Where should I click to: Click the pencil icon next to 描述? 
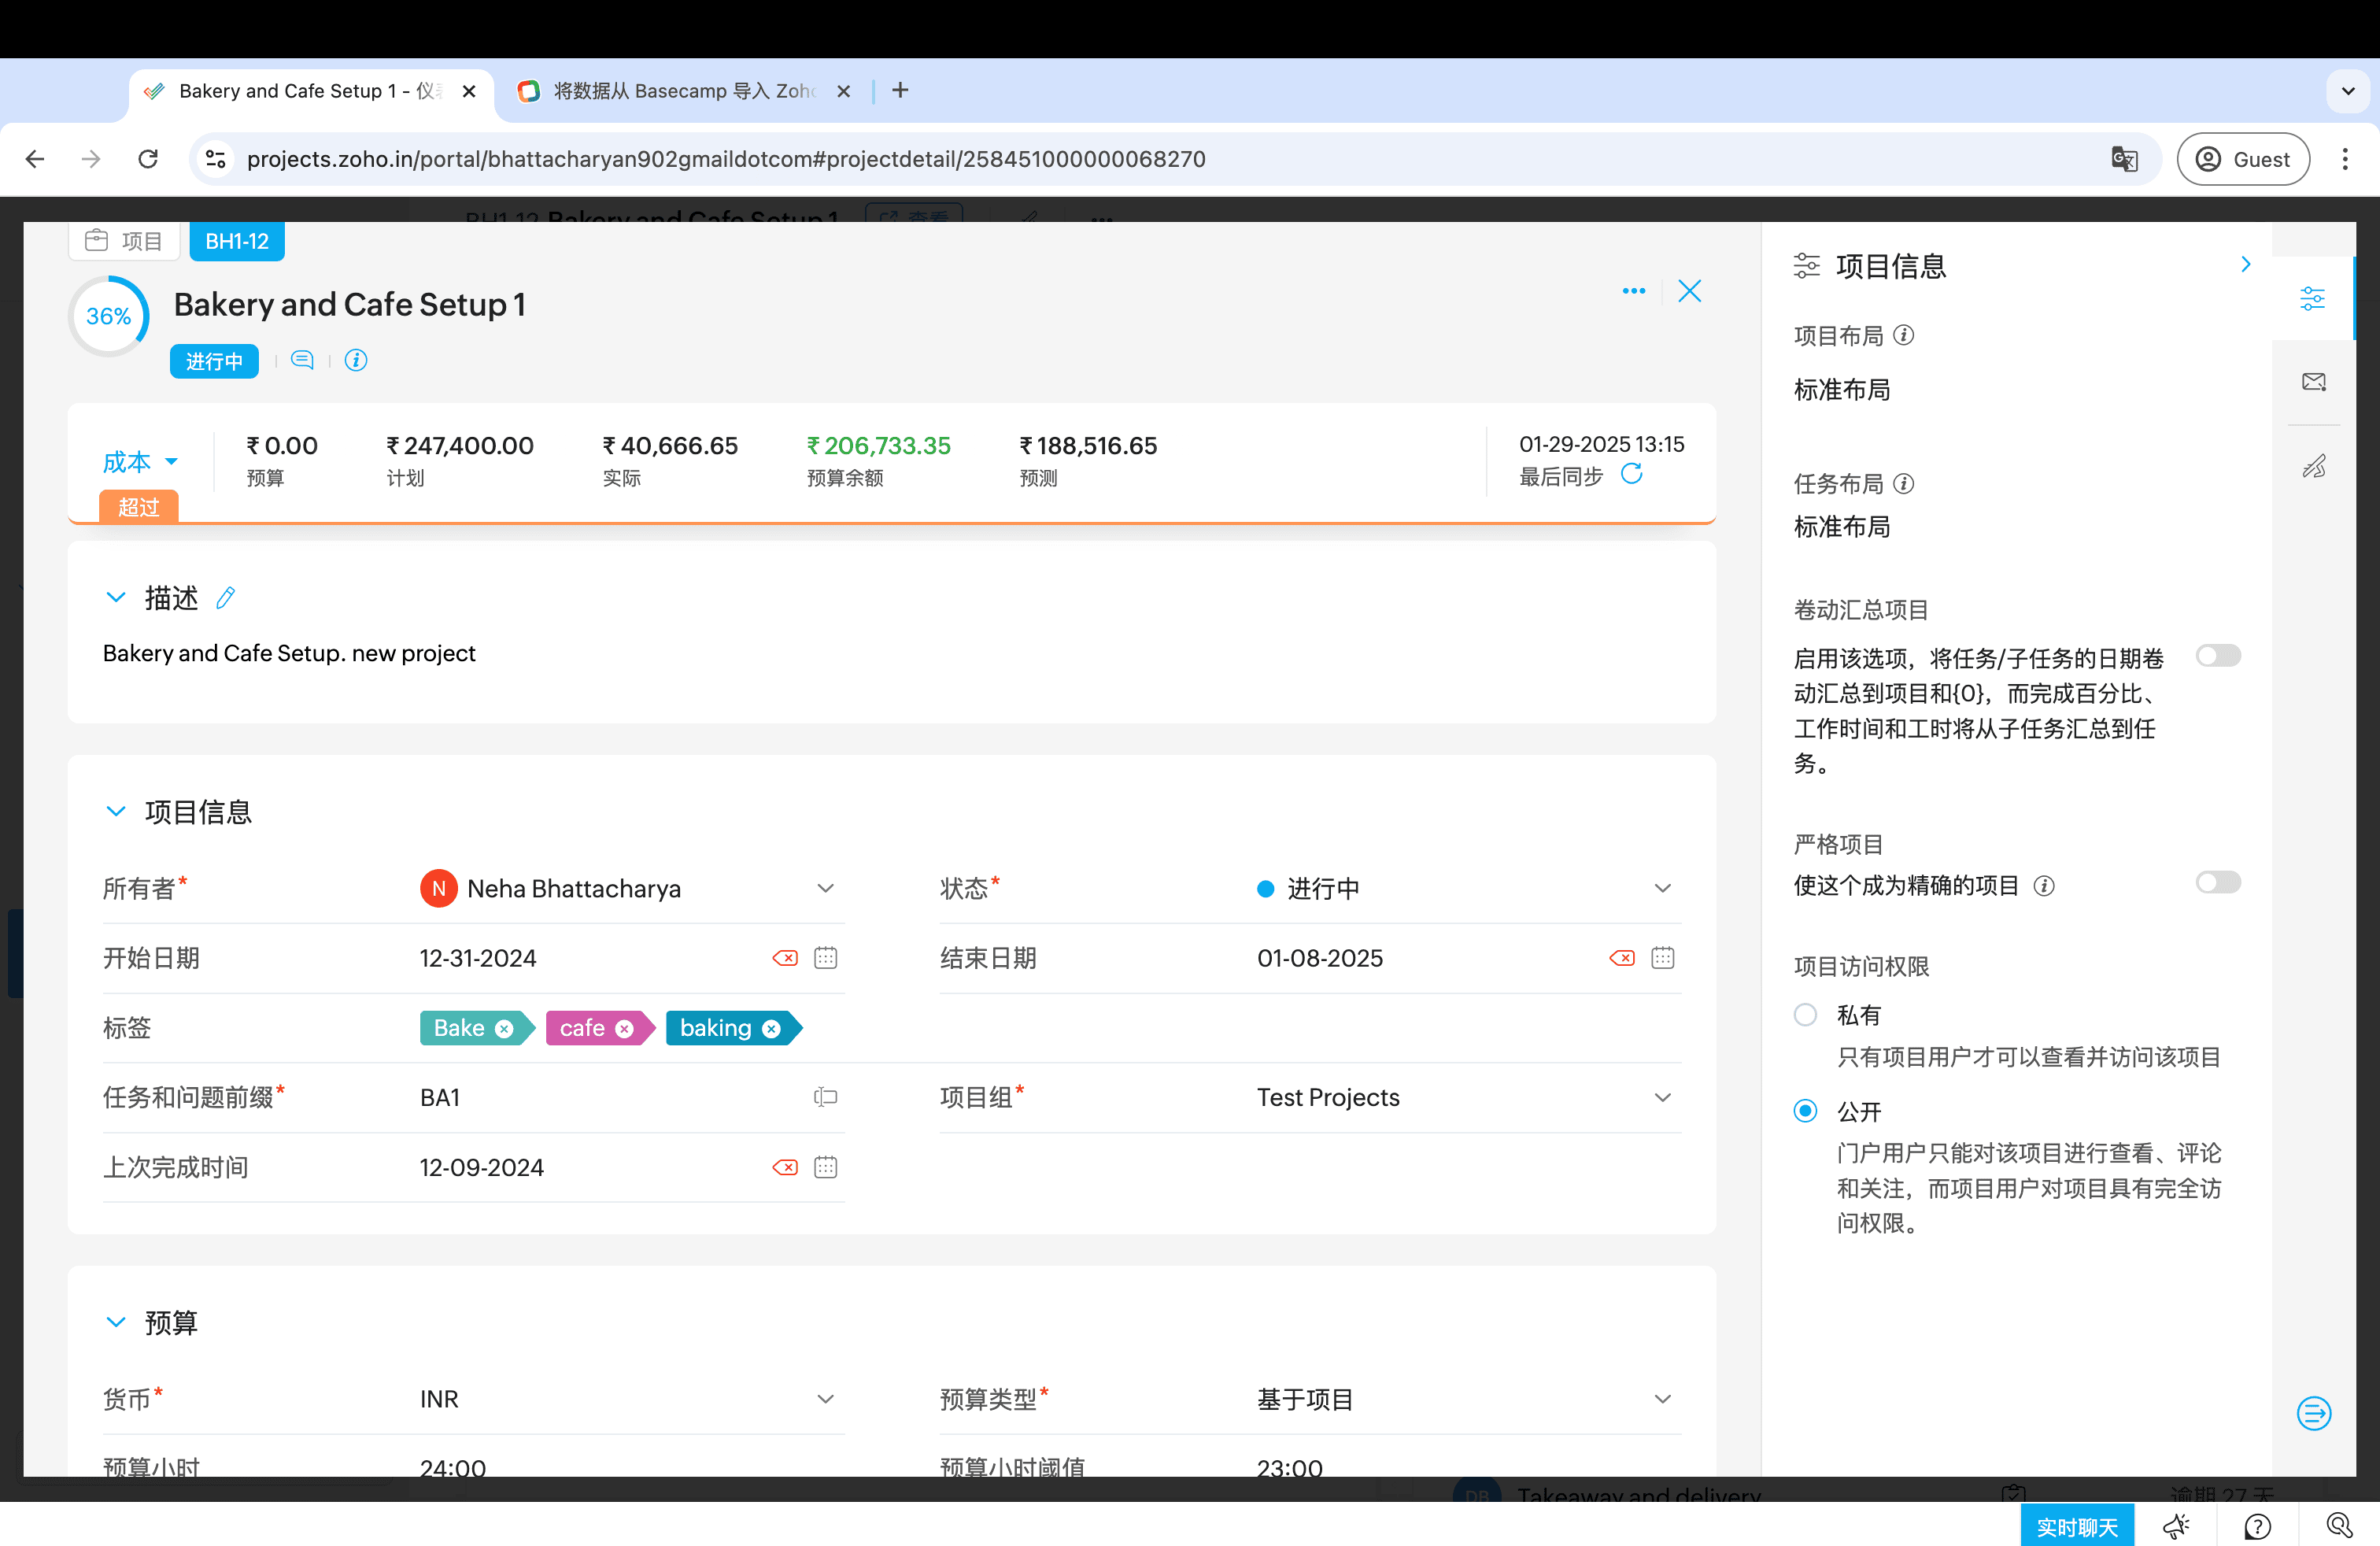pyautogui.click(x=226, y=598)
